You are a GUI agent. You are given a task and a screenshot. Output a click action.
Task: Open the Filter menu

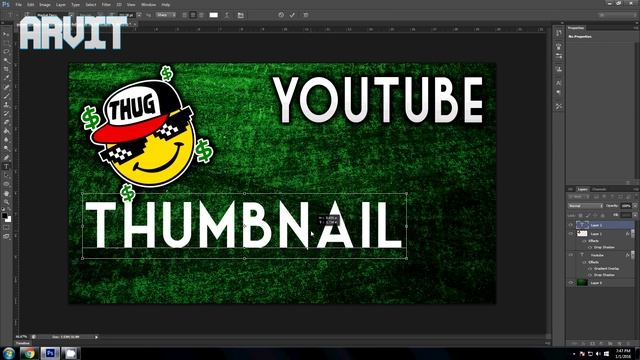(x=106, y=4)
